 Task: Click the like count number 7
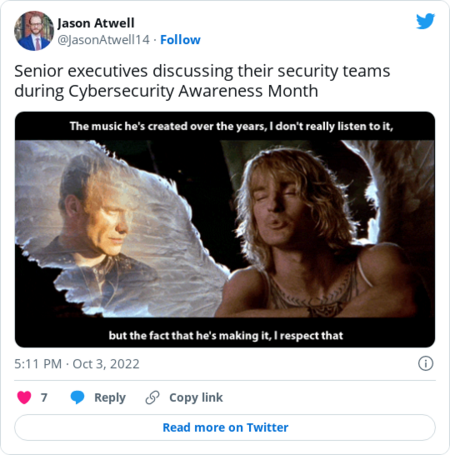44,397
